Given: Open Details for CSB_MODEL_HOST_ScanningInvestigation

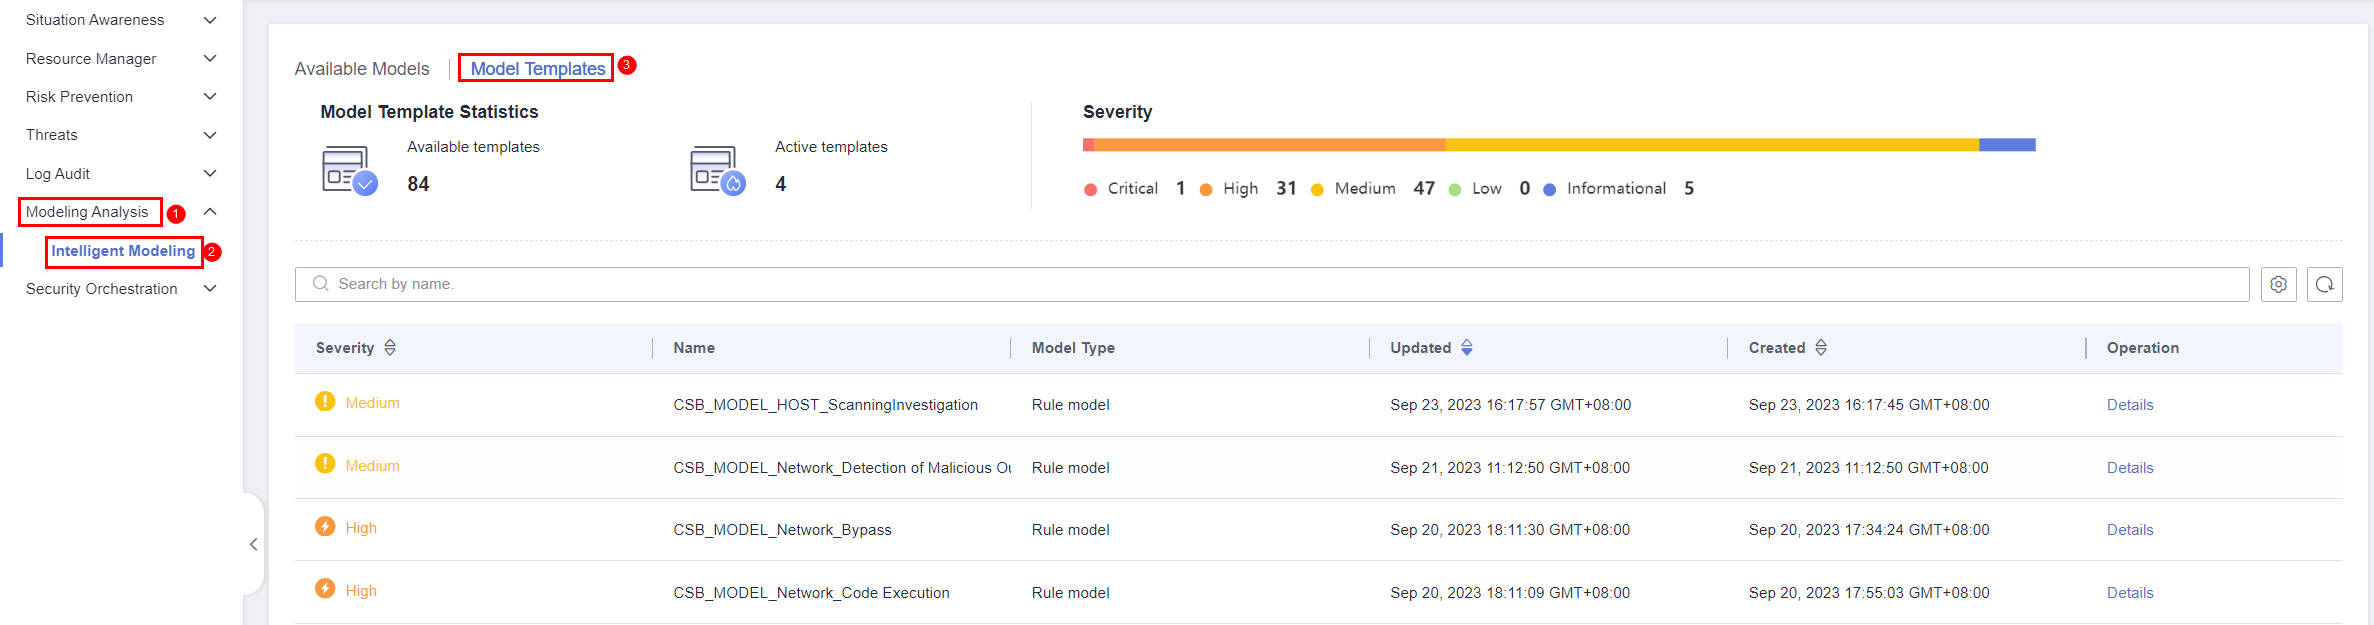Looking at the screenshot, I should 2129,405.
